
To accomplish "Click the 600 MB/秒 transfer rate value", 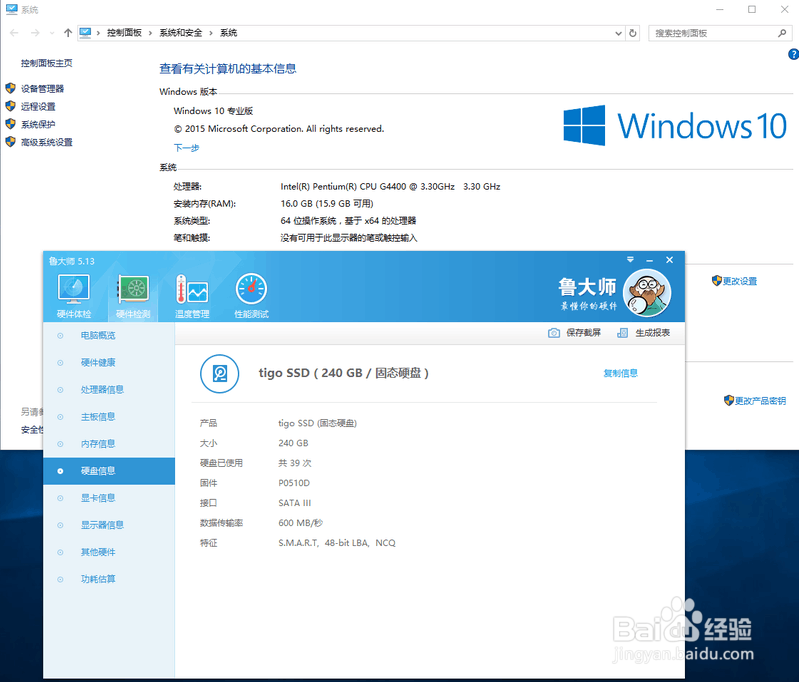I will point(301,522).
